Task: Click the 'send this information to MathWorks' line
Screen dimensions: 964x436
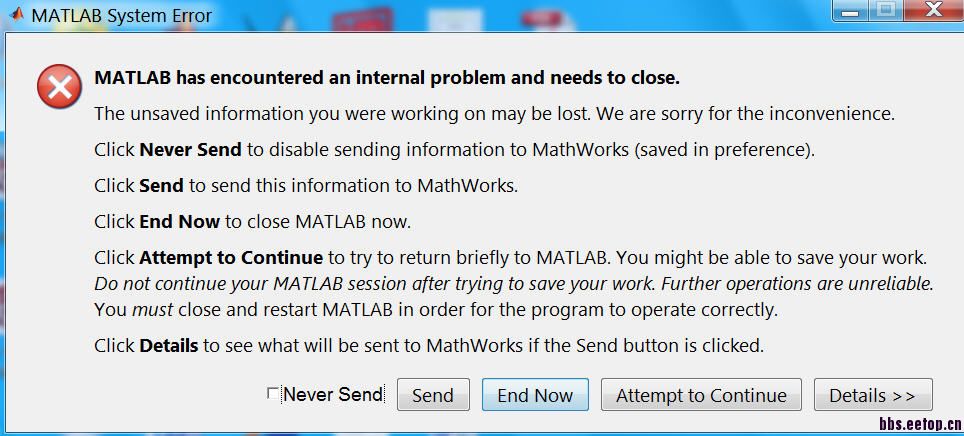Action: tap(306, 186)
